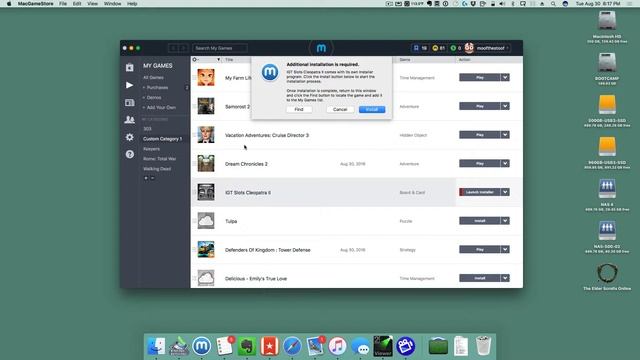Image resolution: width=640 pixels, height=360 pixels.
Task: Open Evernote from the dock
Action: 247,346
